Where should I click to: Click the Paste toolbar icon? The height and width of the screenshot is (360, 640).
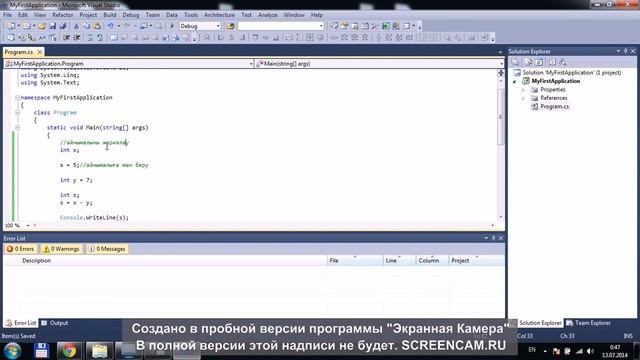[x=97, y=26]
